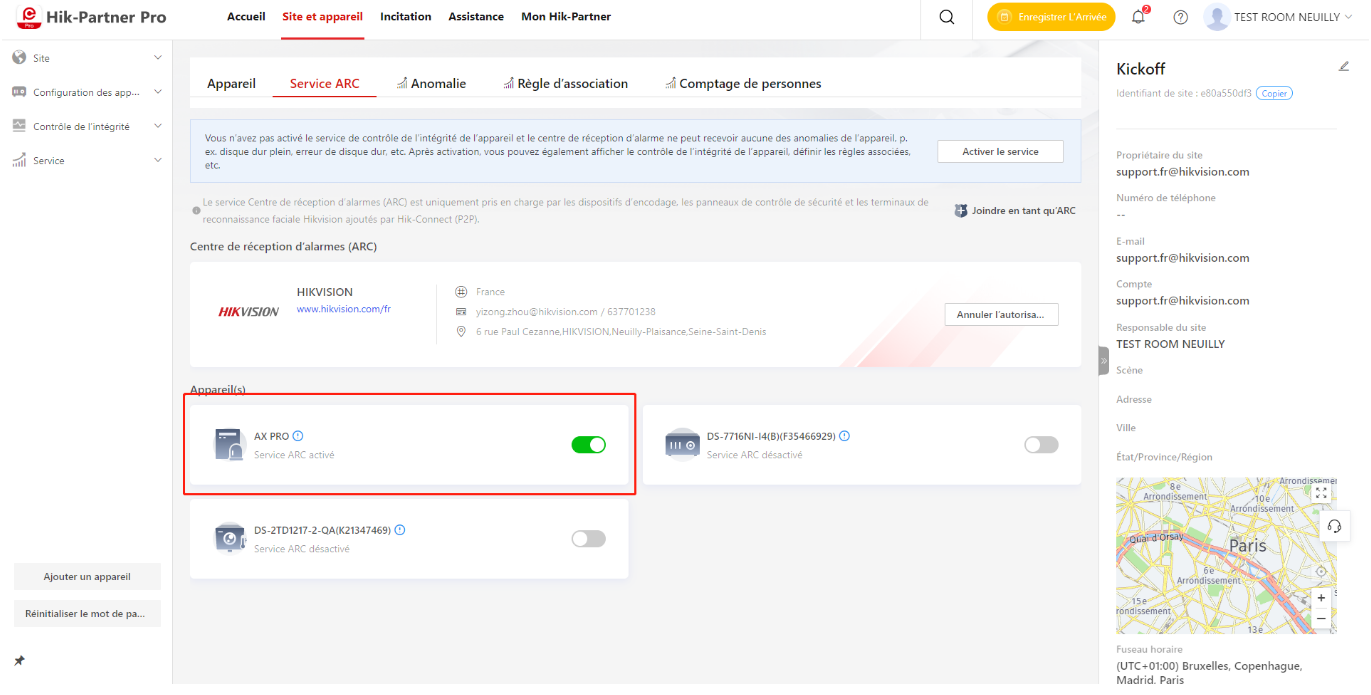Click the Configuration des appareils sidebar icon
The image size is (1371, 695).
19,92
